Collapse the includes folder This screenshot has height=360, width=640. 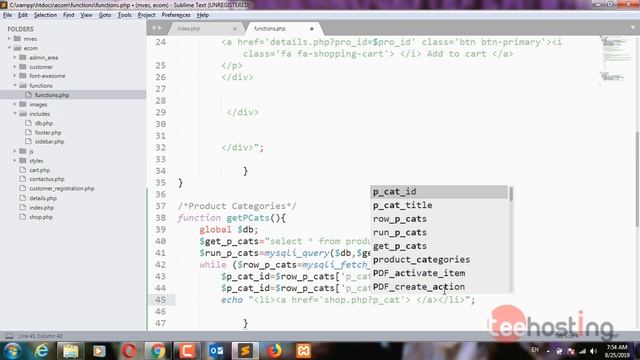[15, 114]
